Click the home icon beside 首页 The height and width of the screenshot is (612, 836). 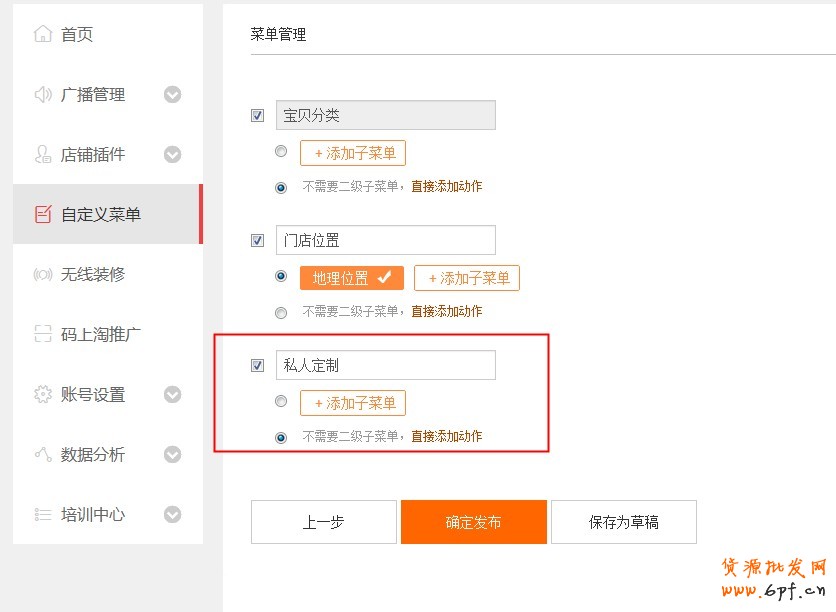[42, 35]
